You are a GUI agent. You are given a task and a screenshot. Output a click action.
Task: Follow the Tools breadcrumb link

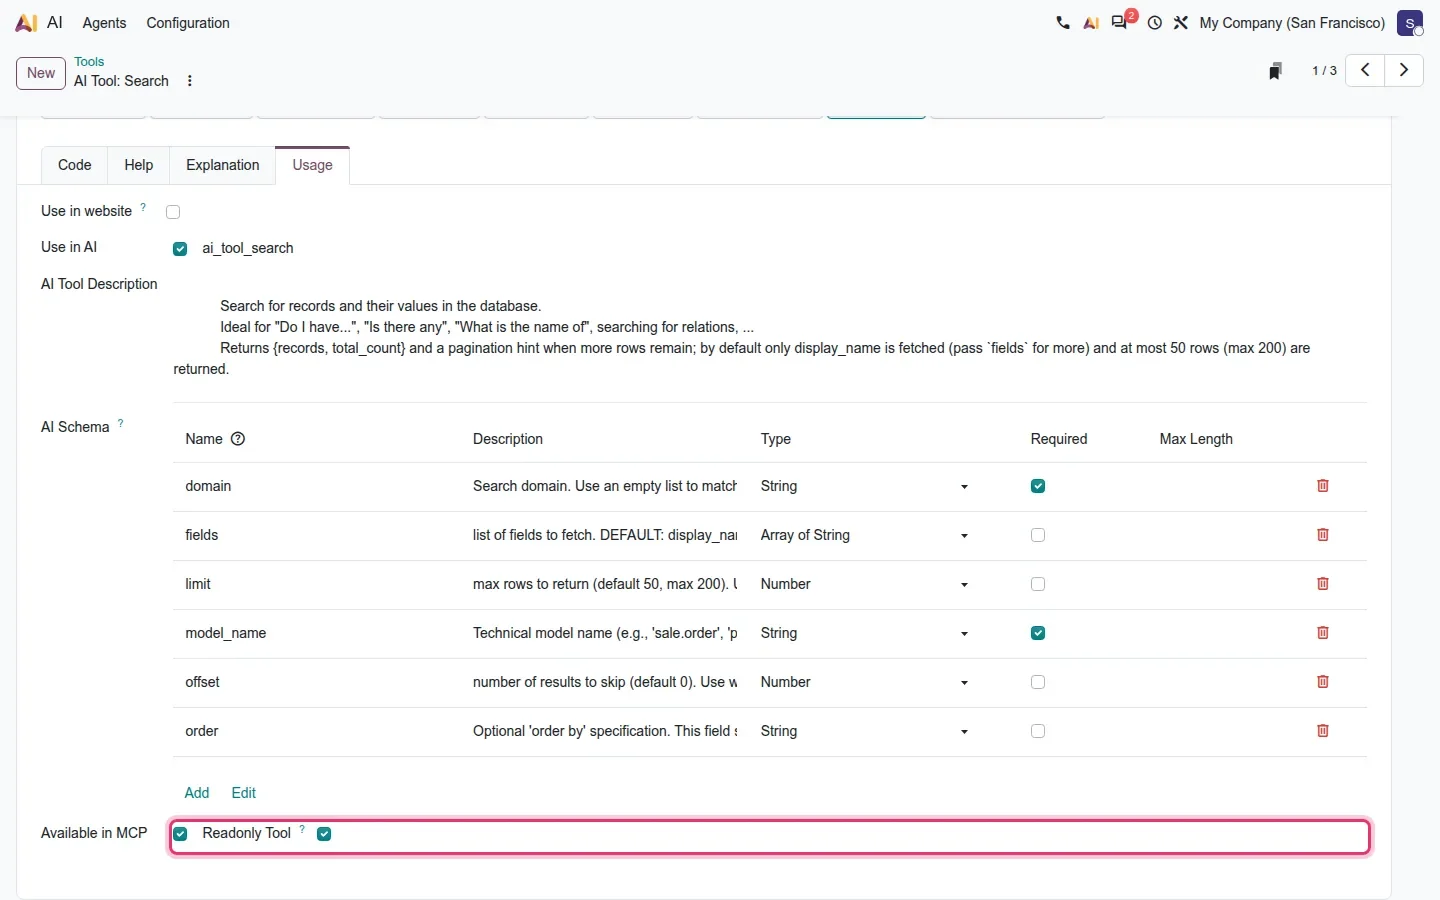89,62
